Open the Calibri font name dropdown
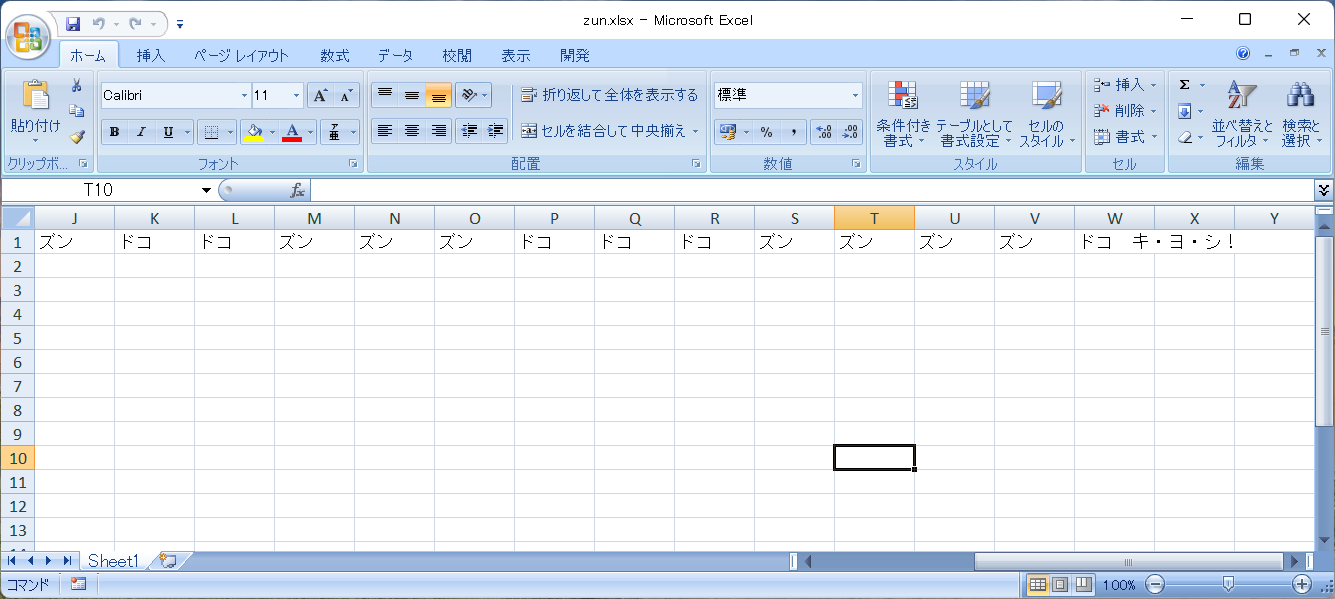This screenshot has height=599, width=1335. tap(244, 96)
